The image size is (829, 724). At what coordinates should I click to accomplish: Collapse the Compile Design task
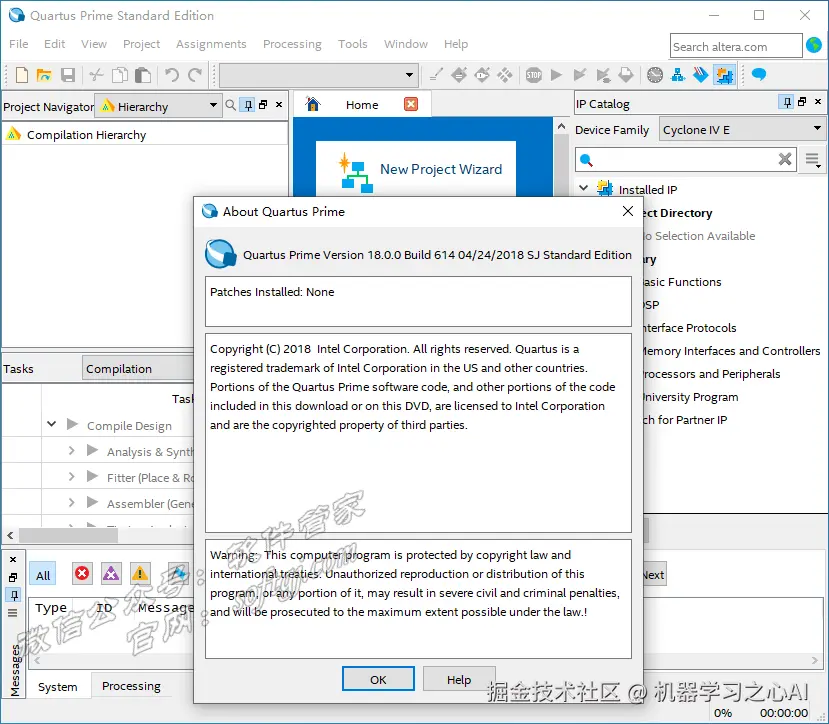click(x=51, y=424)
